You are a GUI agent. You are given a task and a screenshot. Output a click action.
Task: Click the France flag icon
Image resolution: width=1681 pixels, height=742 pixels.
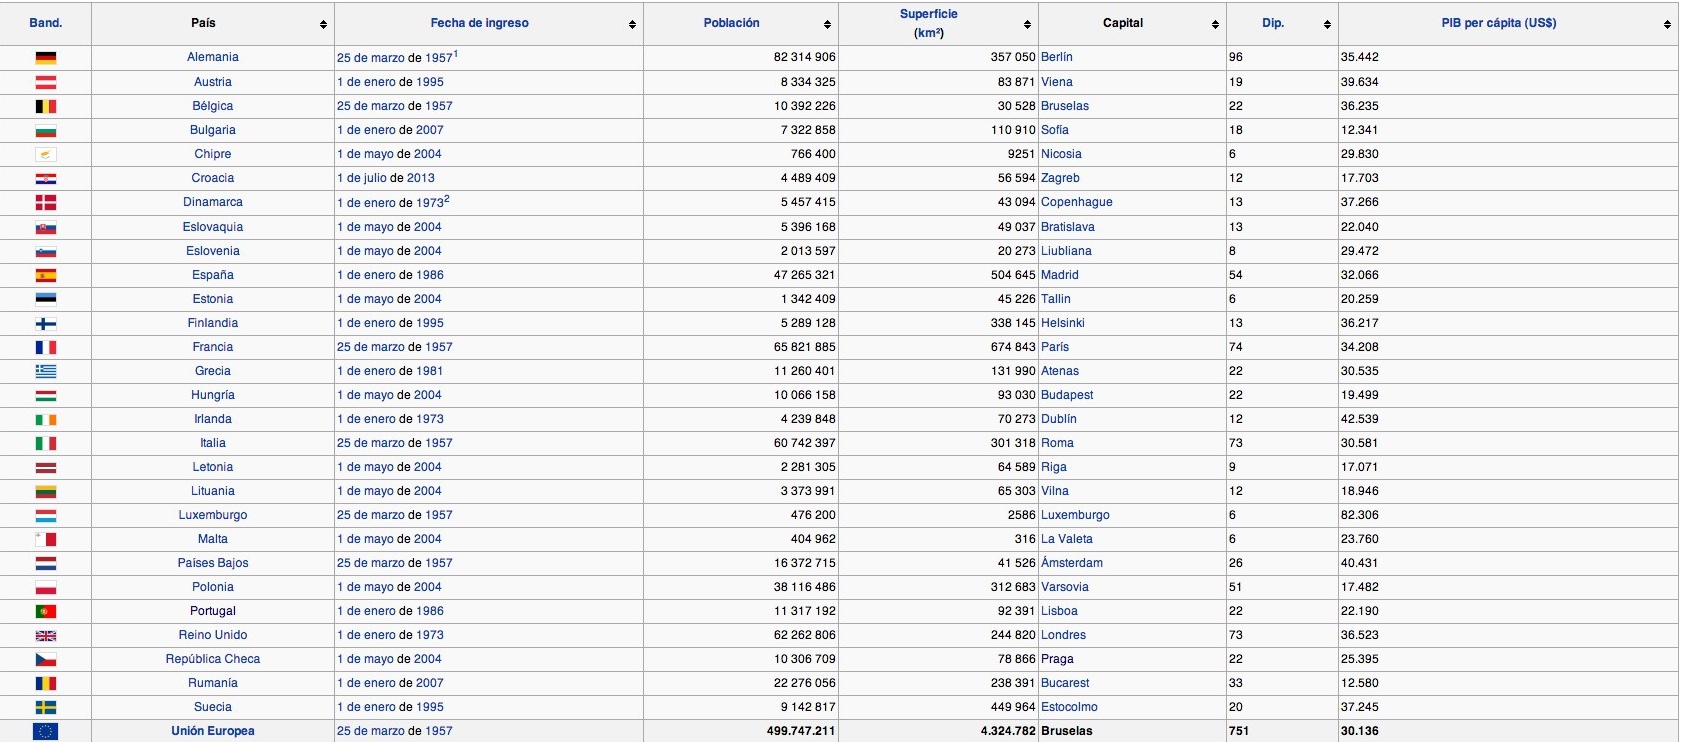[x=46, y=347]
